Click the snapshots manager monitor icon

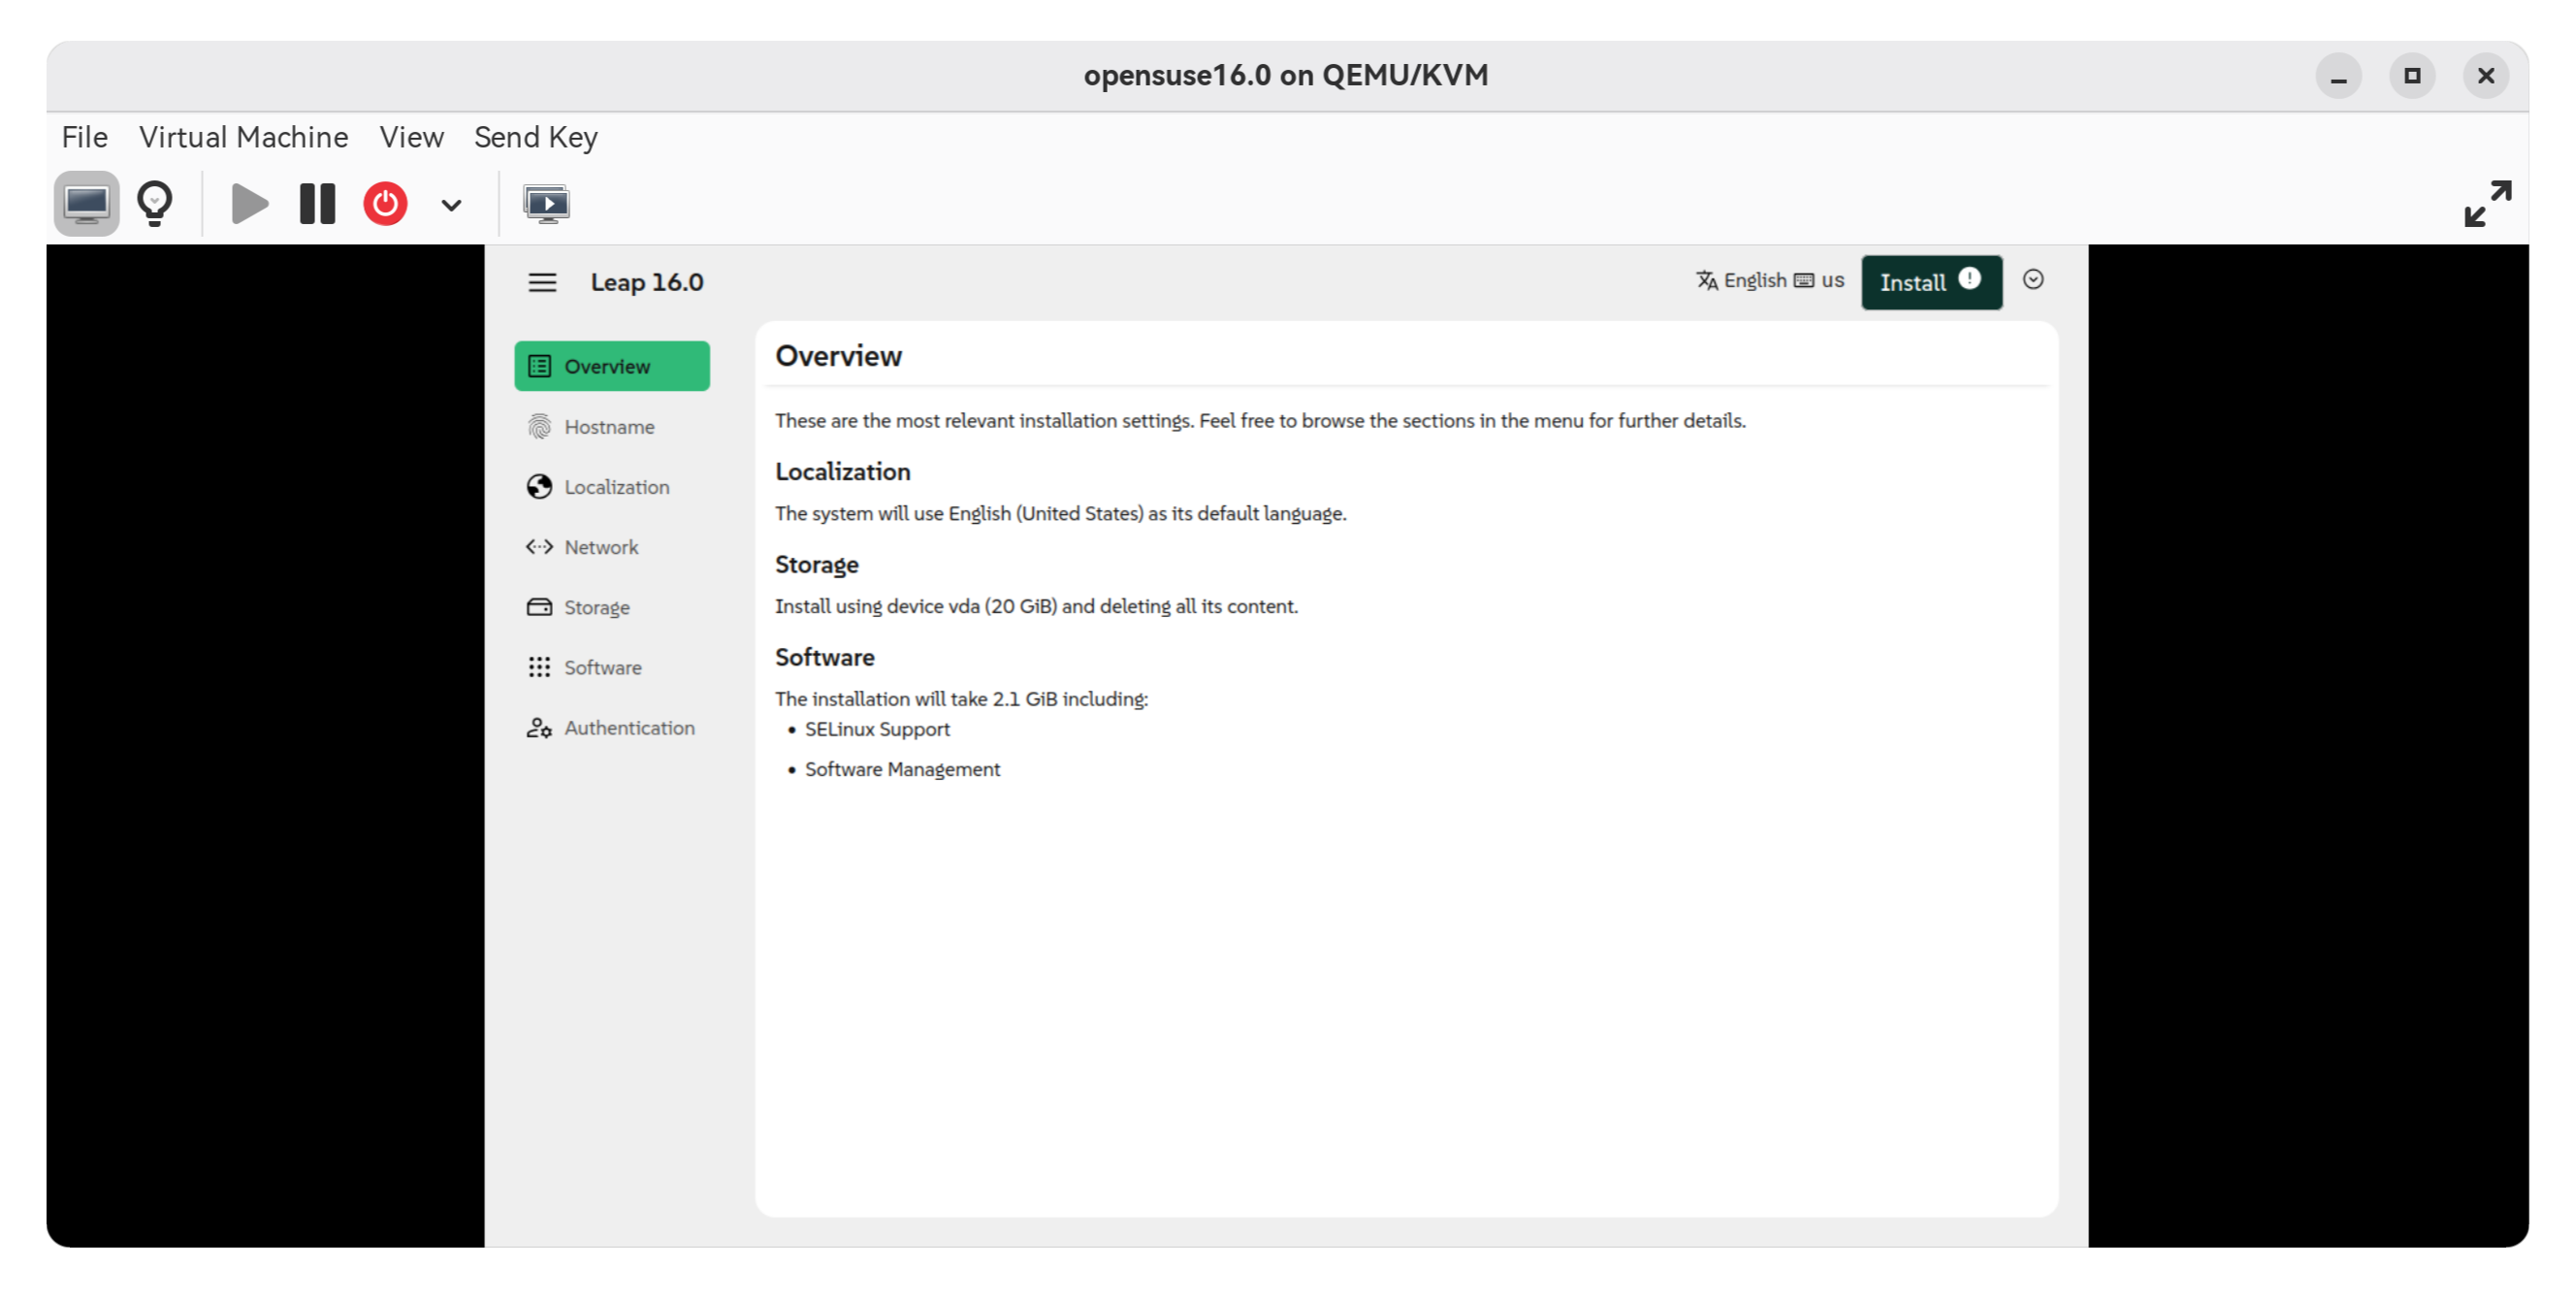pyautogui.click(x=546, y=204)
